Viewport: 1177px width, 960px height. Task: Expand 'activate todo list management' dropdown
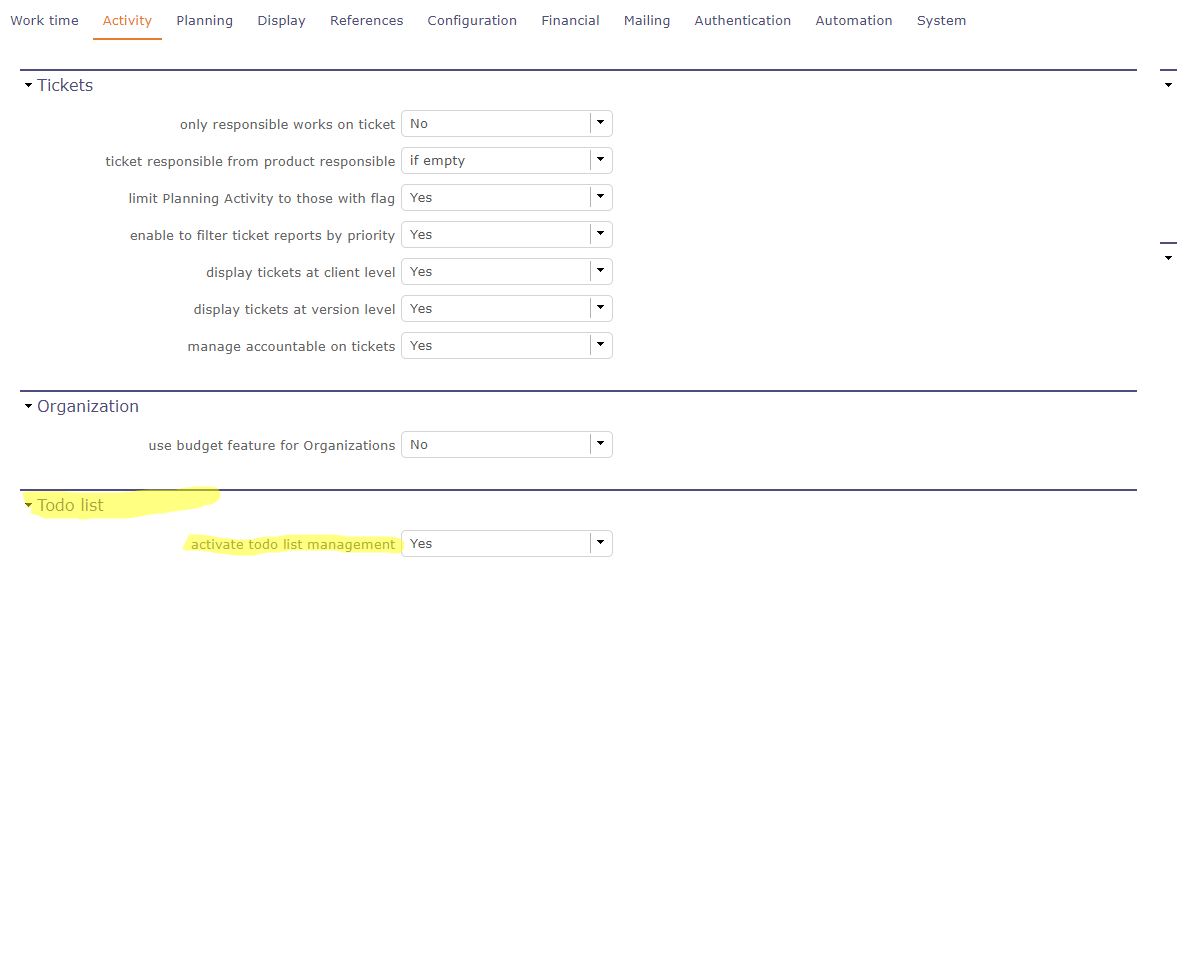(x=600, y=544)
